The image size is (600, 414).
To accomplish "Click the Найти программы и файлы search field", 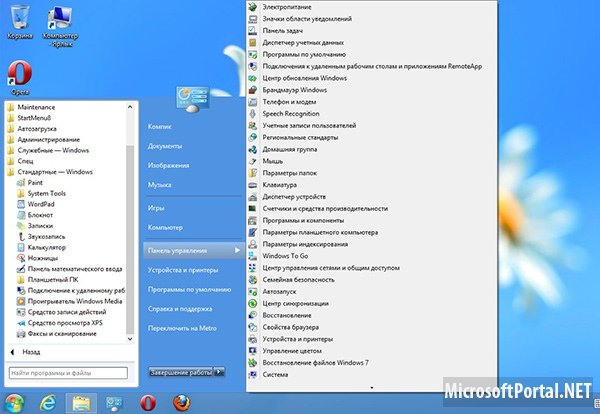I will [68, 373].
